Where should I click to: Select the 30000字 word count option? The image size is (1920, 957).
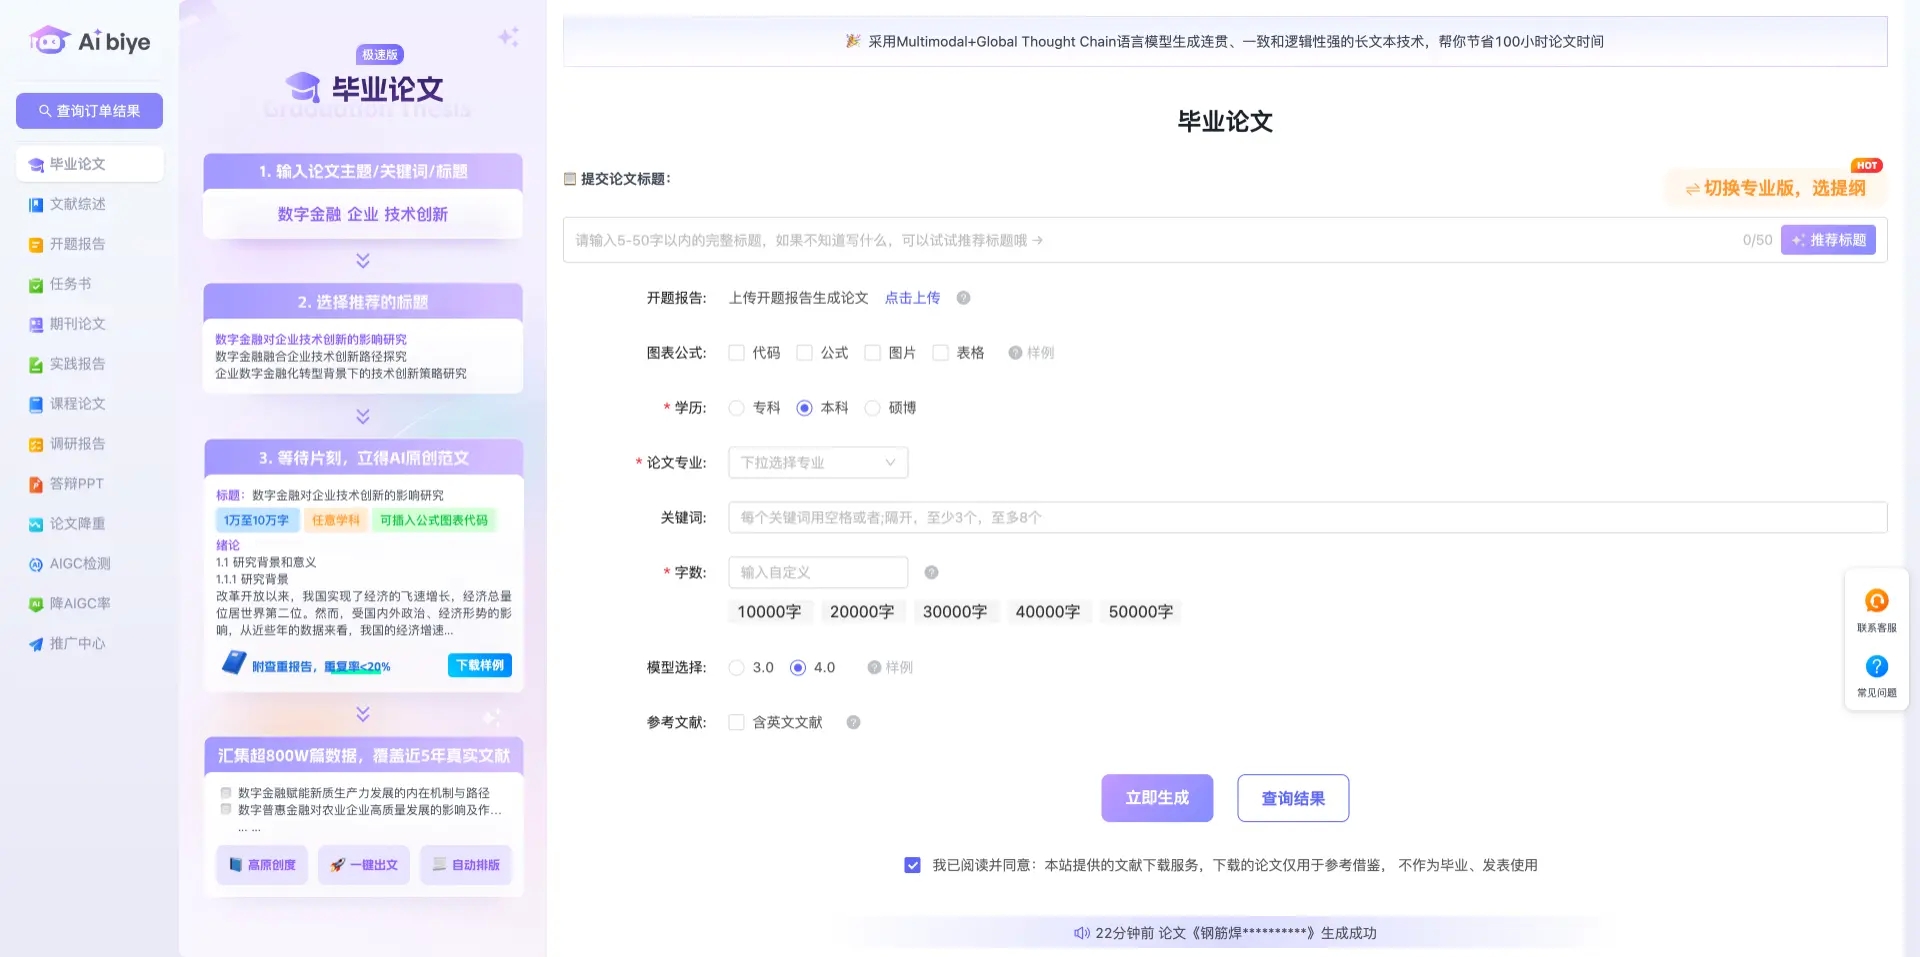pos(956,611)
